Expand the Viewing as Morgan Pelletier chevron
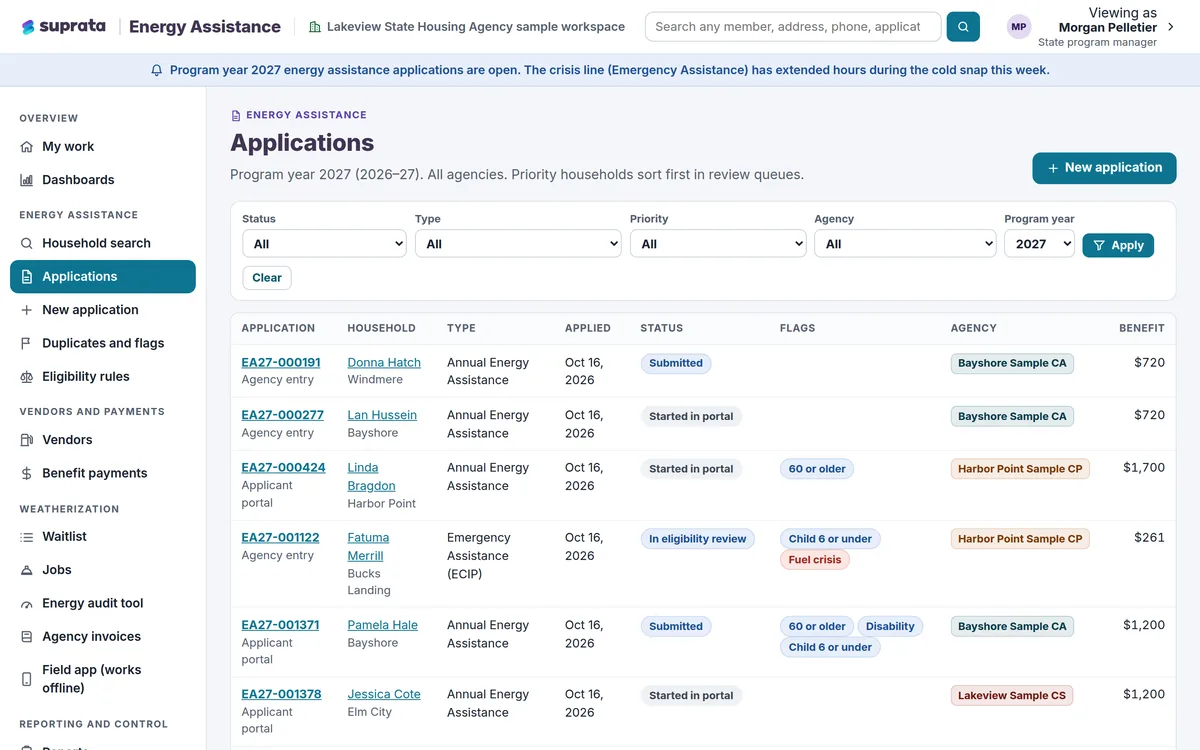This screenshot has width=1200, height=750. coord(1171,27)
